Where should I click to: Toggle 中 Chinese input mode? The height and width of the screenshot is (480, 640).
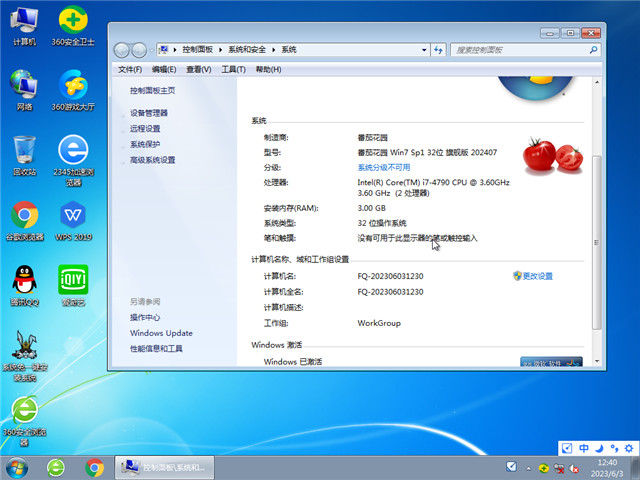point(584,448)
